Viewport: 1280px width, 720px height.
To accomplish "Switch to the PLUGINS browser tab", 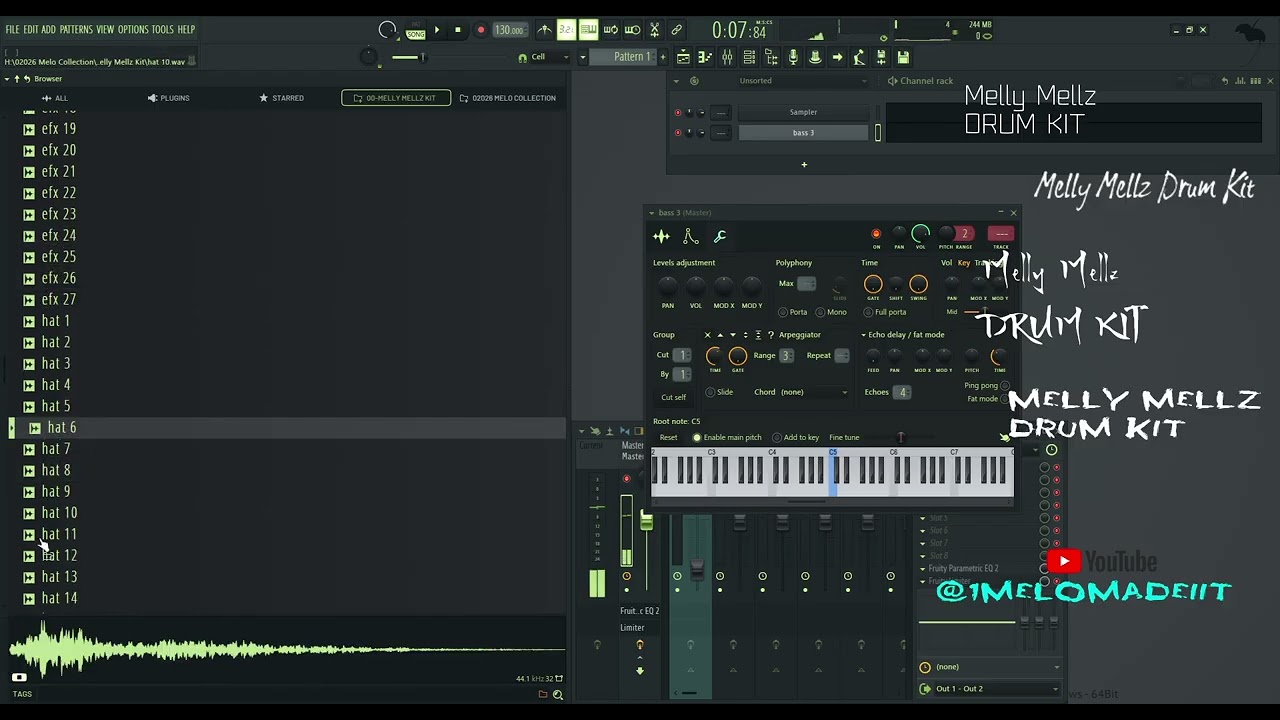I will tap(168, 98).
